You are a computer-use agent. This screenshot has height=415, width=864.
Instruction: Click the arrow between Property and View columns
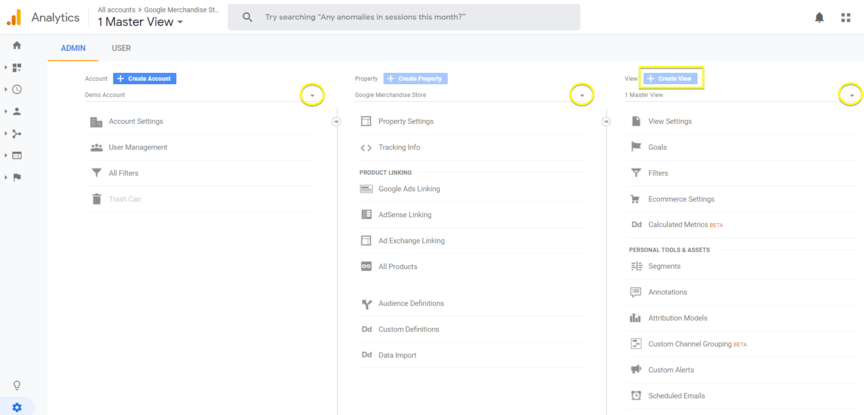(606, 121)
